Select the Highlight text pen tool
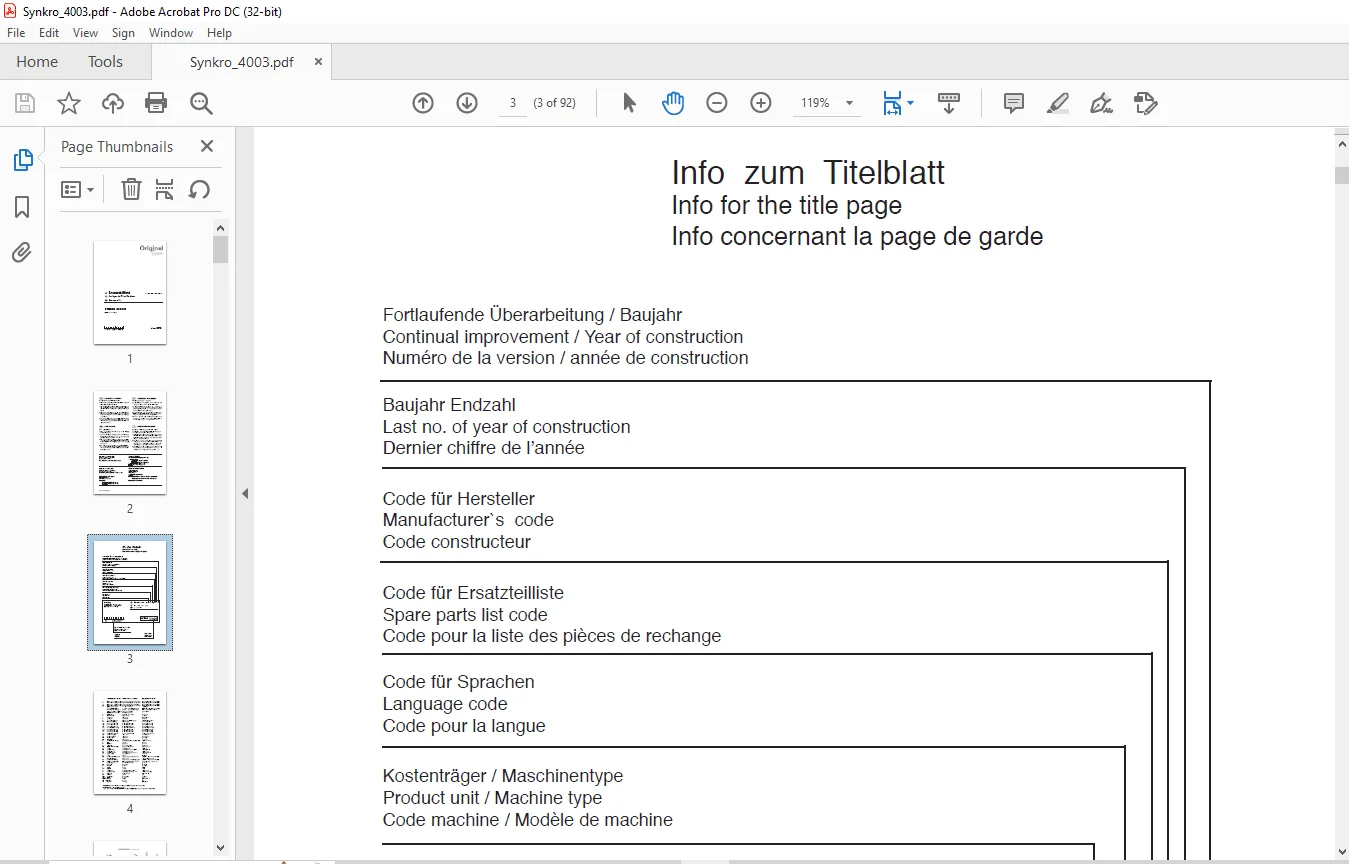1349x864 pixels. pos(1058,103)
